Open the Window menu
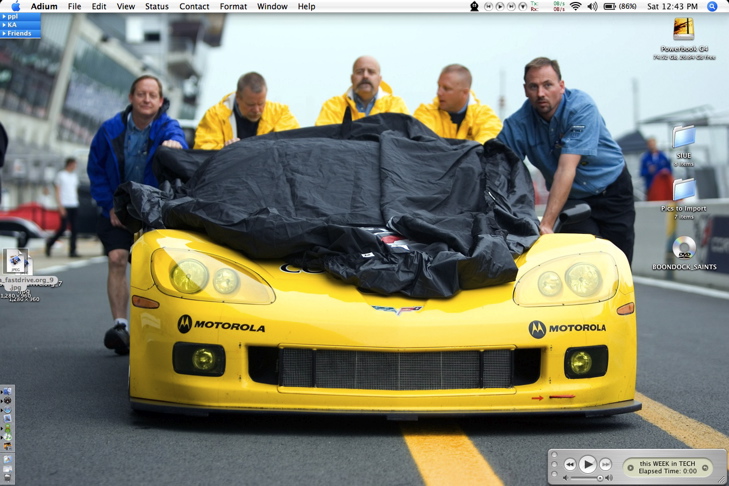Viewport: 729px width, 486px height. coord(272,7)
